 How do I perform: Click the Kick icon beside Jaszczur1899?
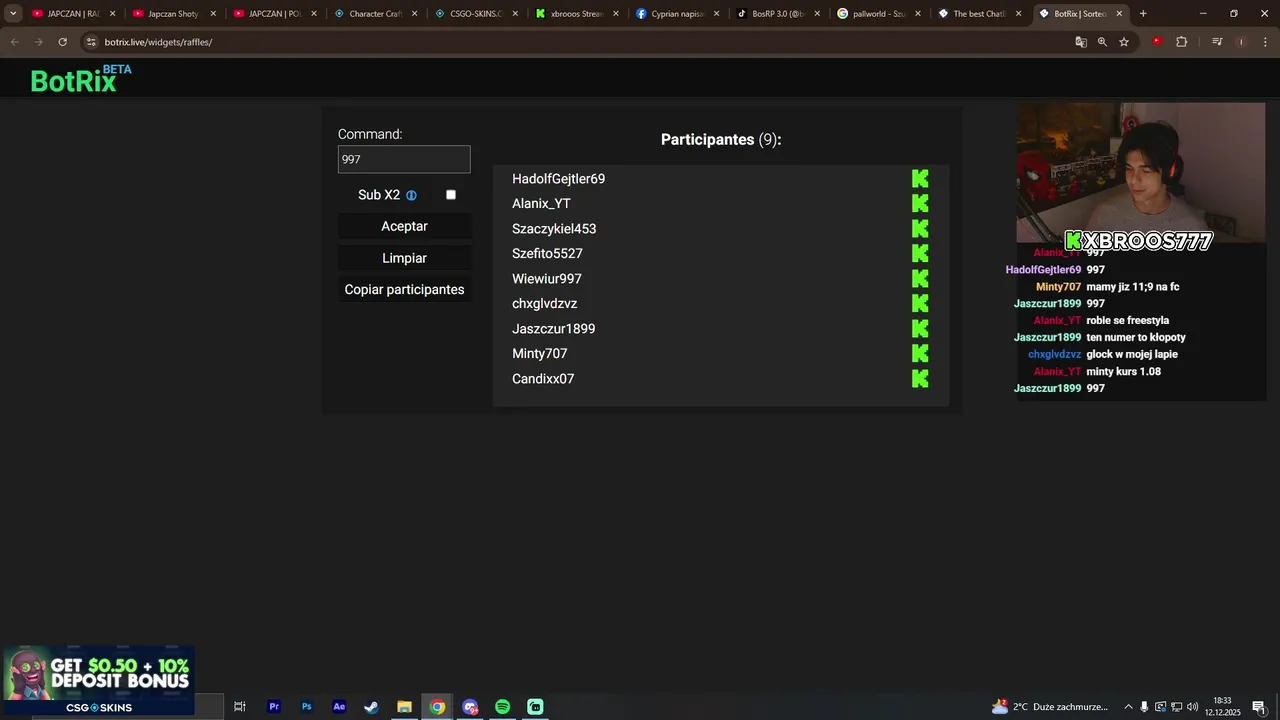click(x=920, y=329)
